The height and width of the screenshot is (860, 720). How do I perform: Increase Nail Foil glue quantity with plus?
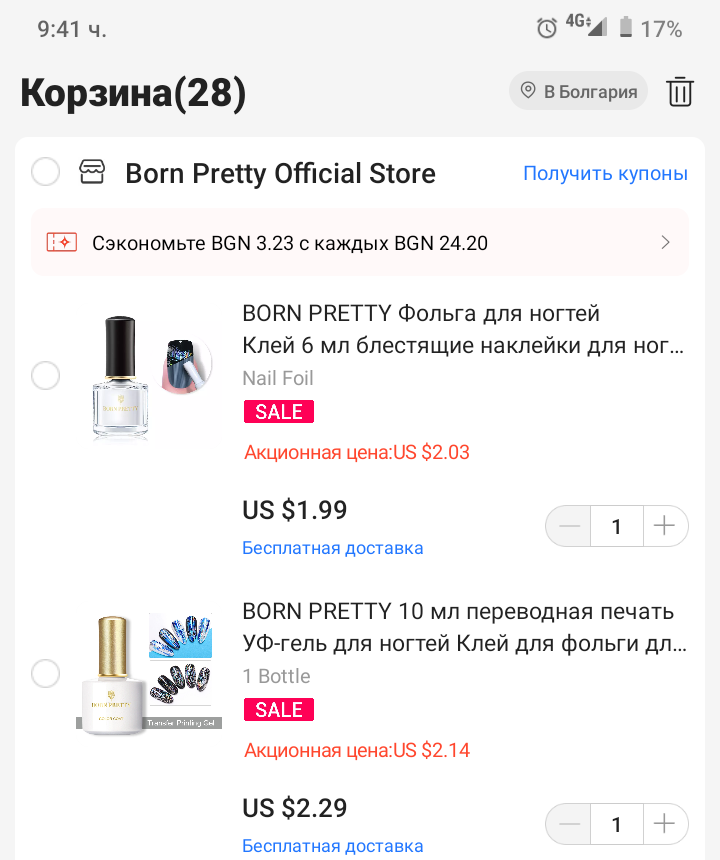pyautogui.click(x=664, y=526)
